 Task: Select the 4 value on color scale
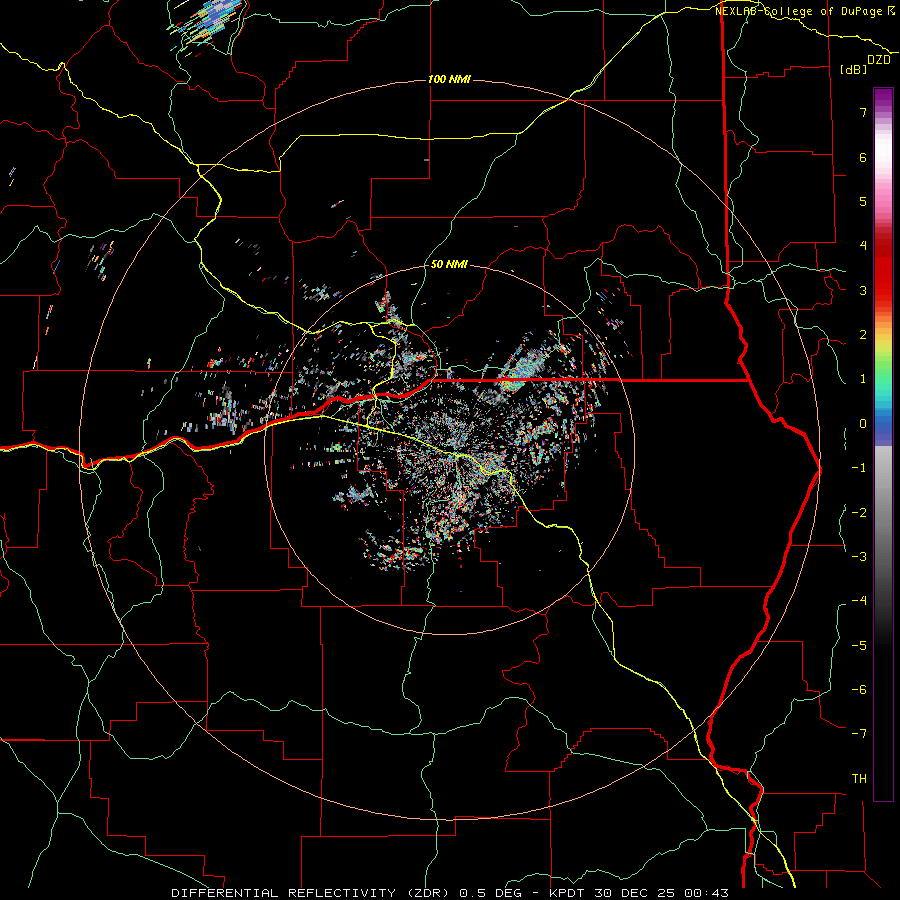(863, 246)
